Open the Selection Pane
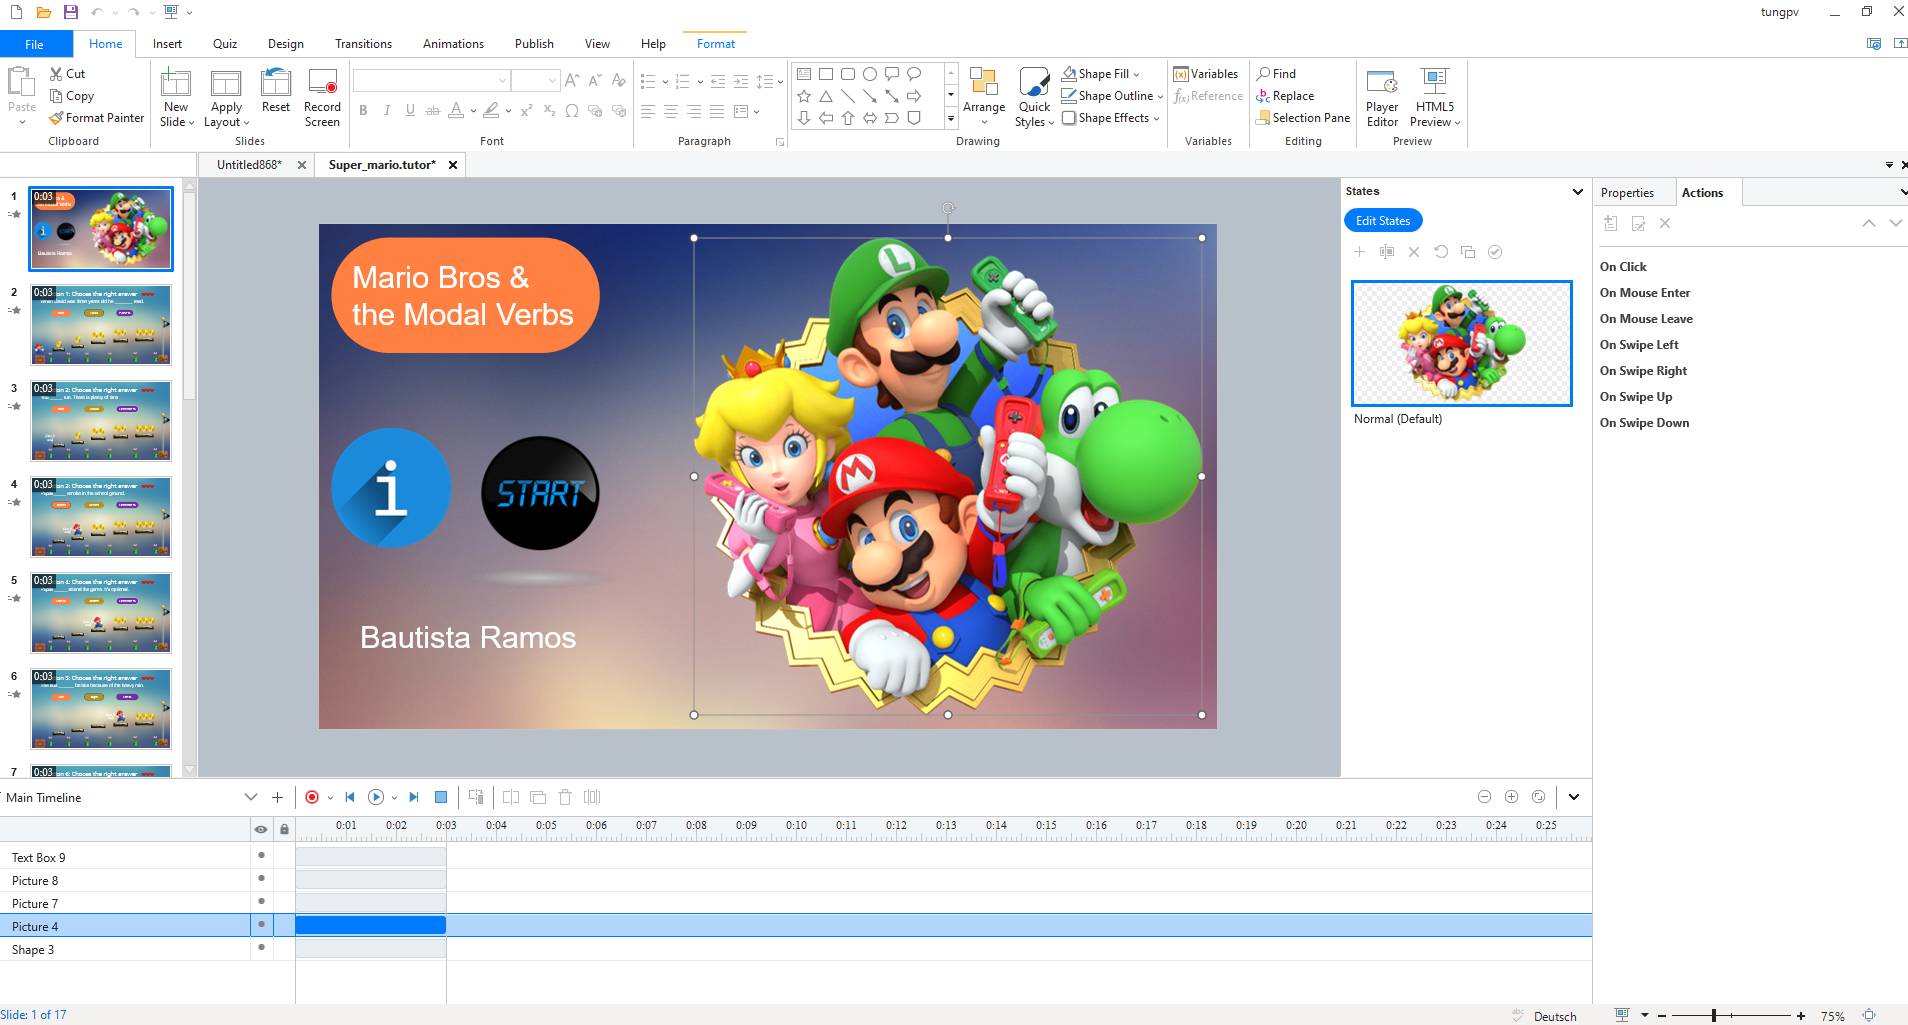Viewport: 1908px width, 1025px height. (1303, 118)
